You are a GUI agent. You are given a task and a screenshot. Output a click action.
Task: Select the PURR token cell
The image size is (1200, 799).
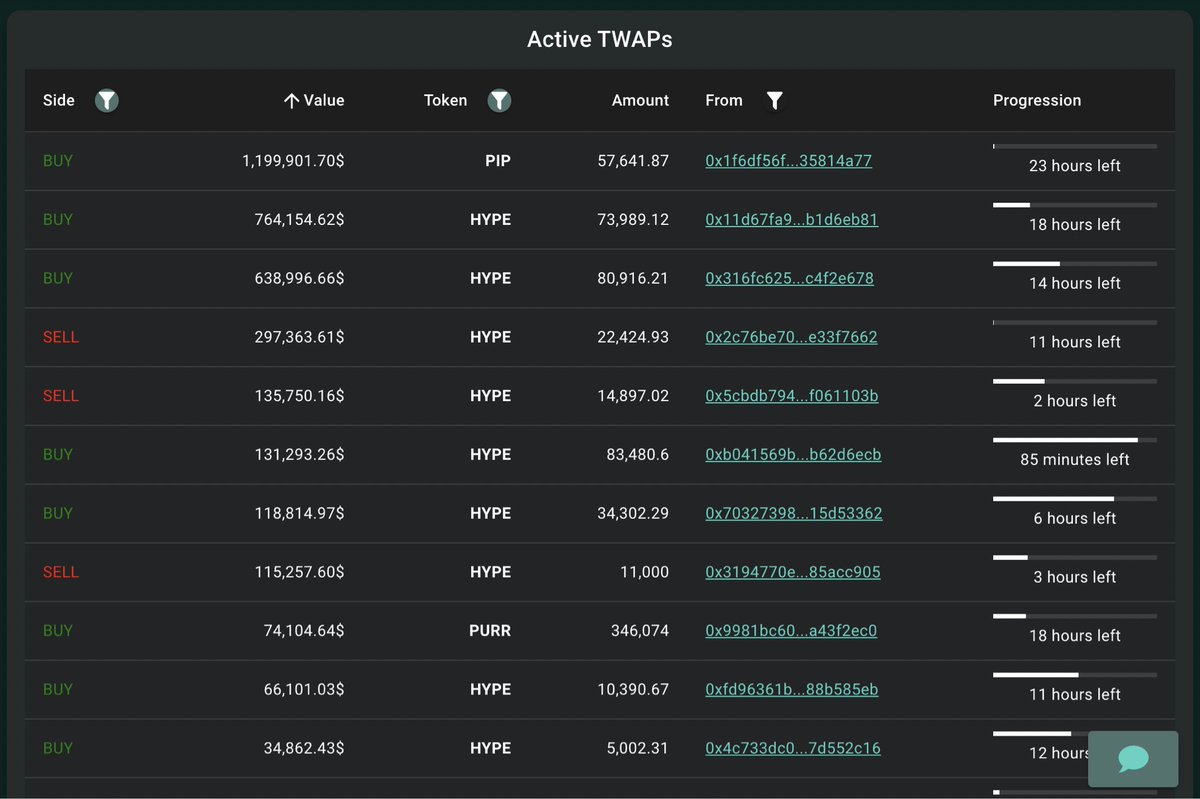tap(490, 631)
